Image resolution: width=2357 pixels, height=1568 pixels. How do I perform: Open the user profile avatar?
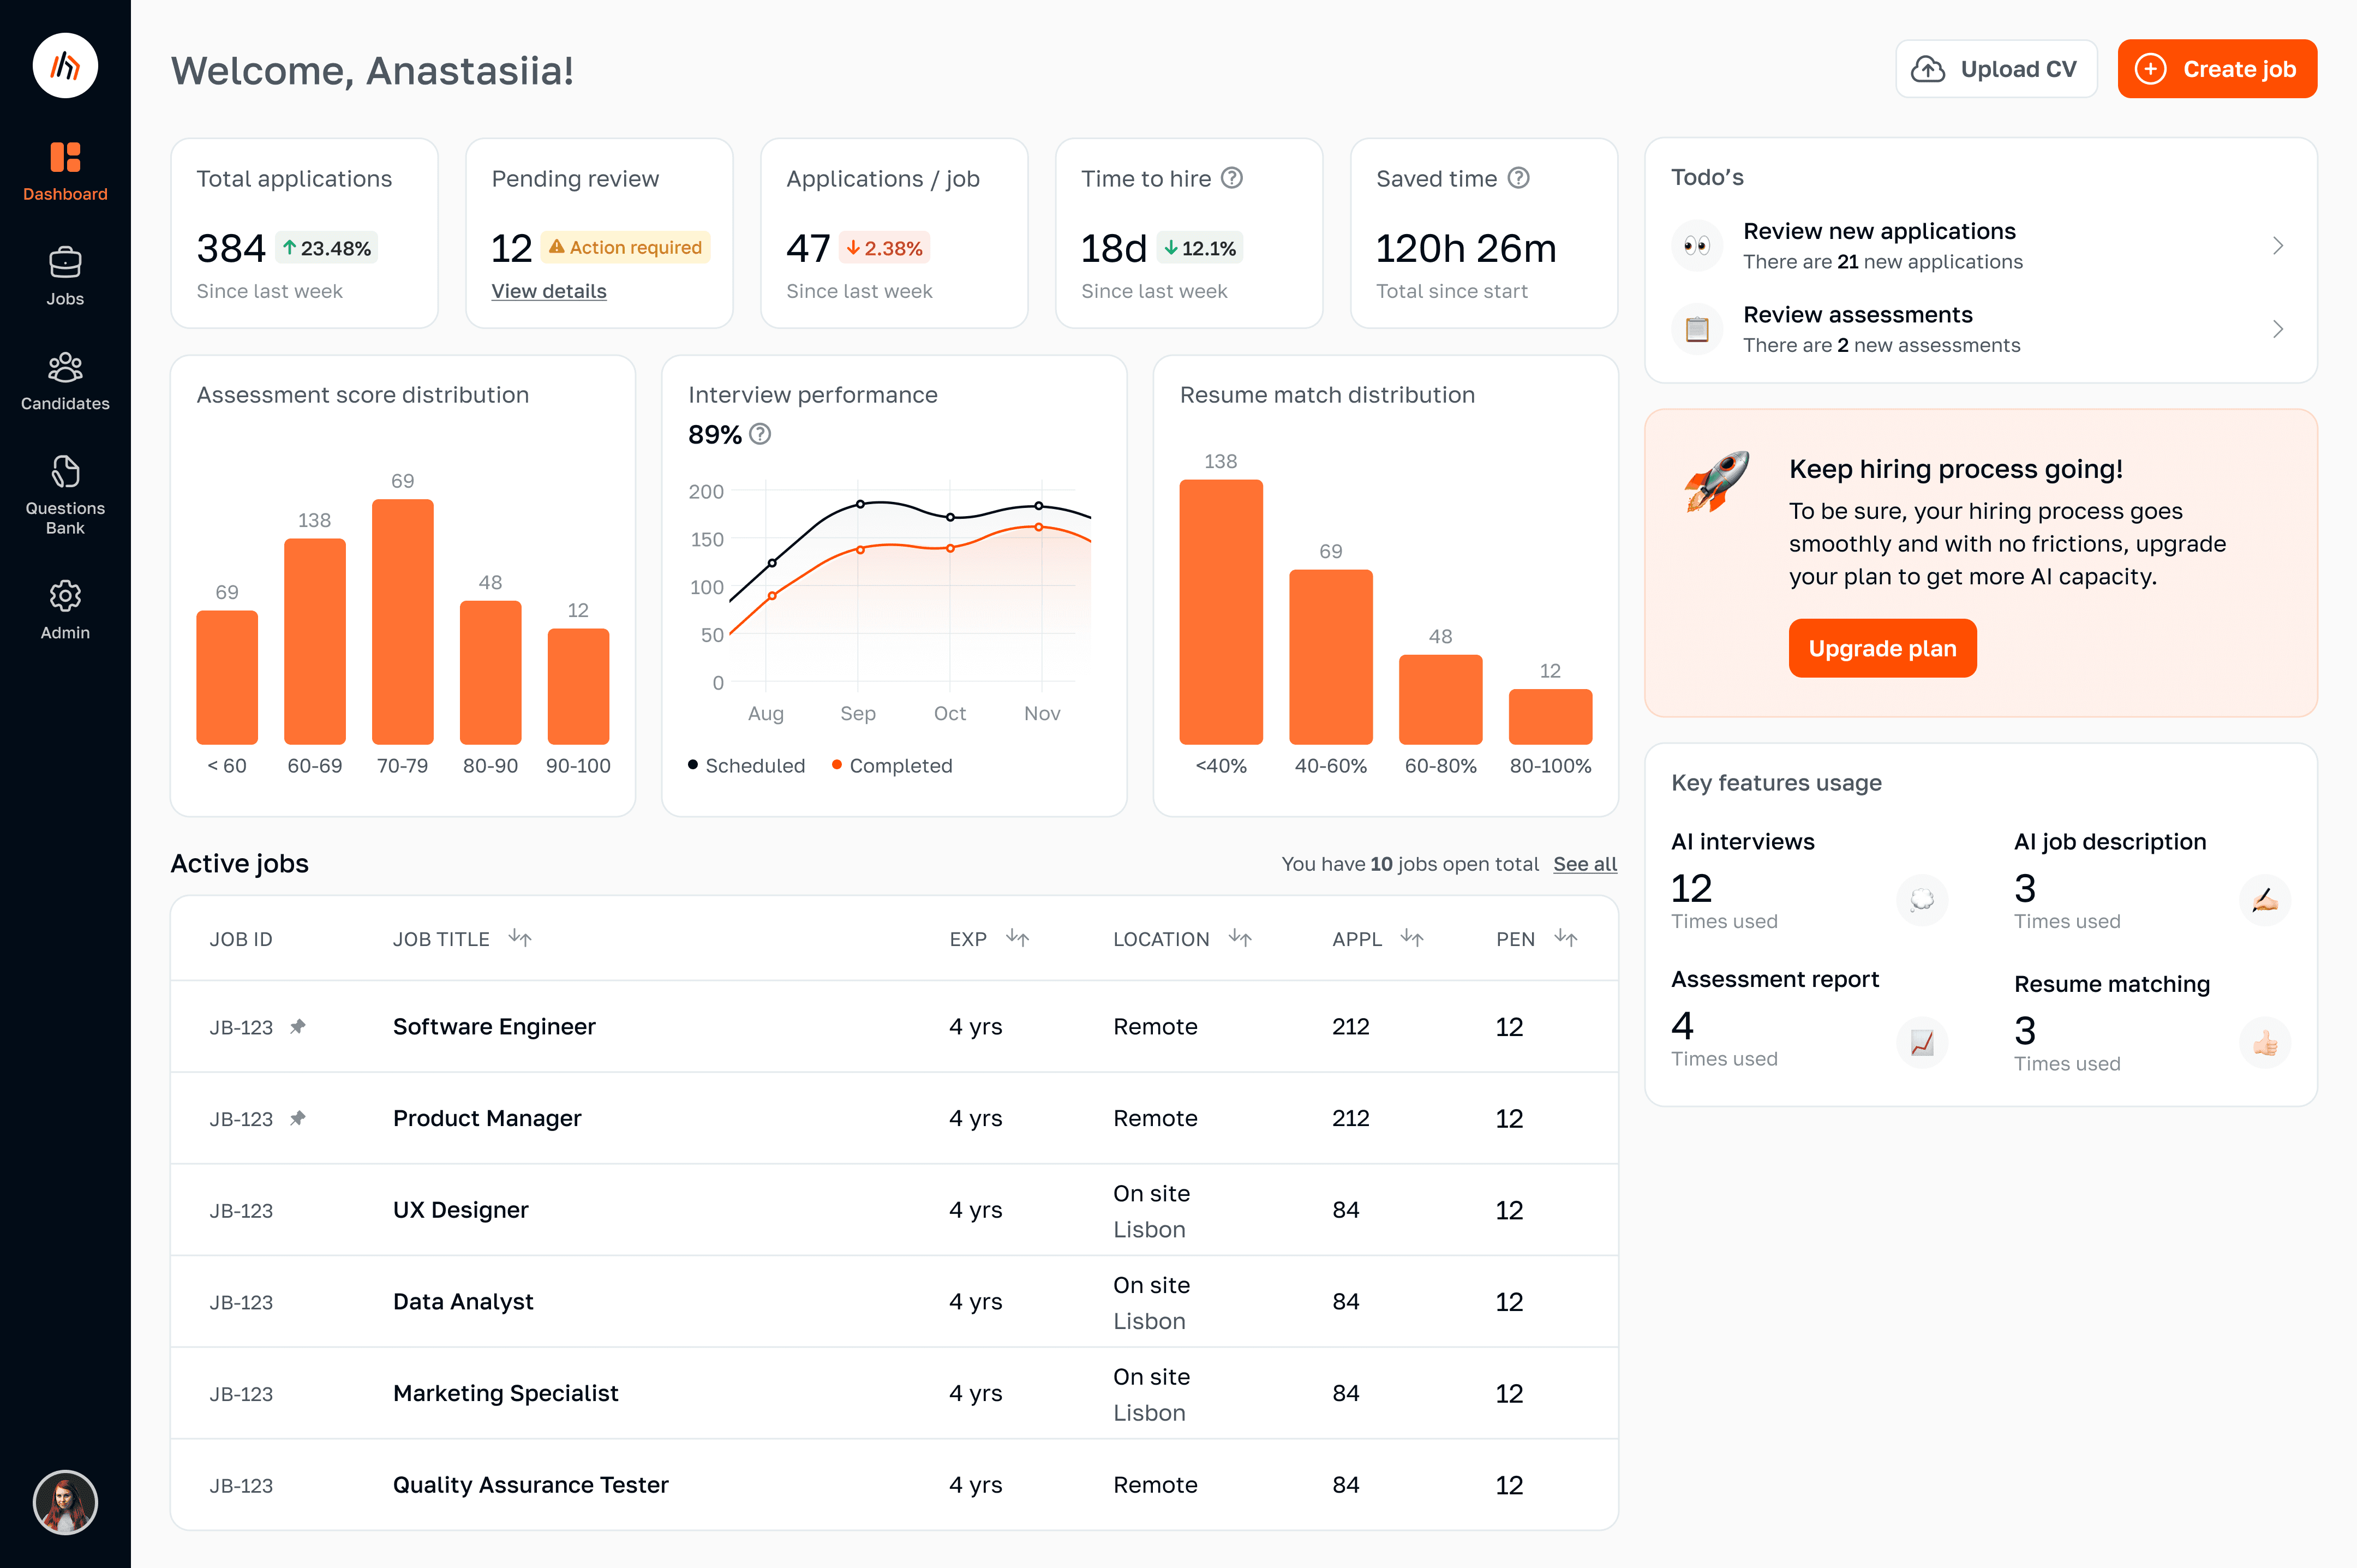tap(65, 1502)
